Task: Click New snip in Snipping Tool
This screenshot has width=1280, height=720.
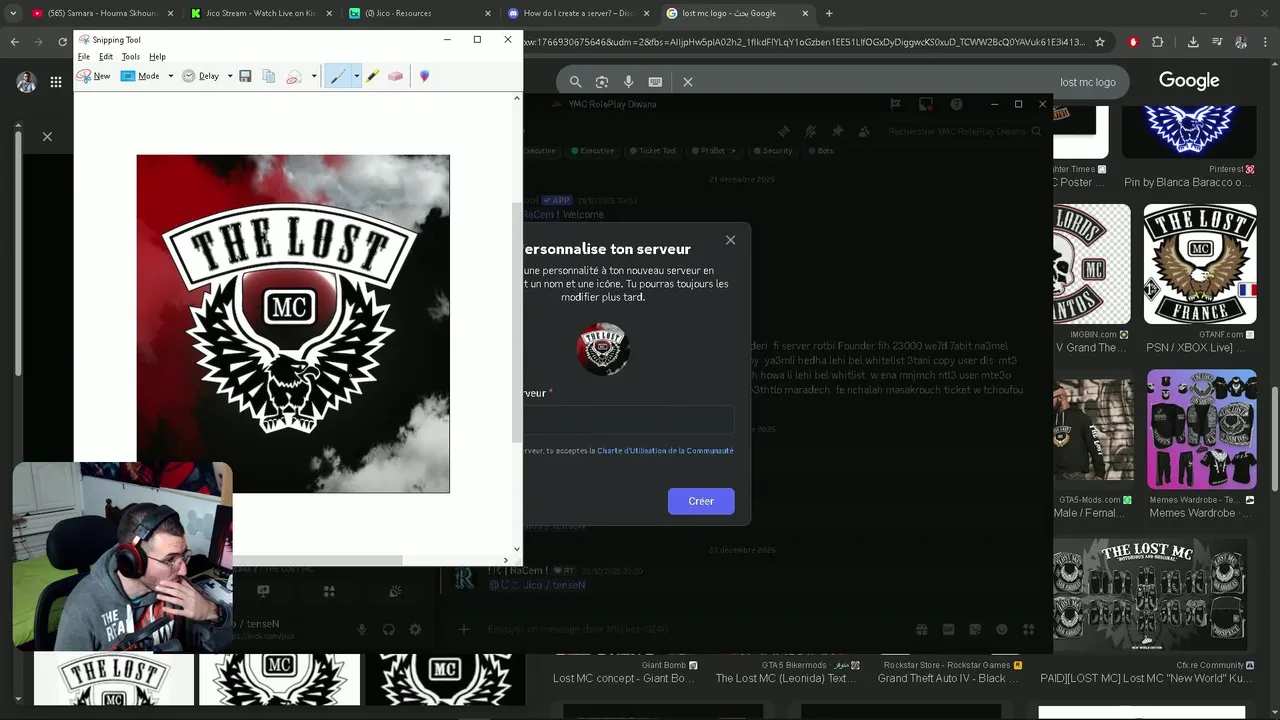Action: pyautogui.click(x=94, y=76)
